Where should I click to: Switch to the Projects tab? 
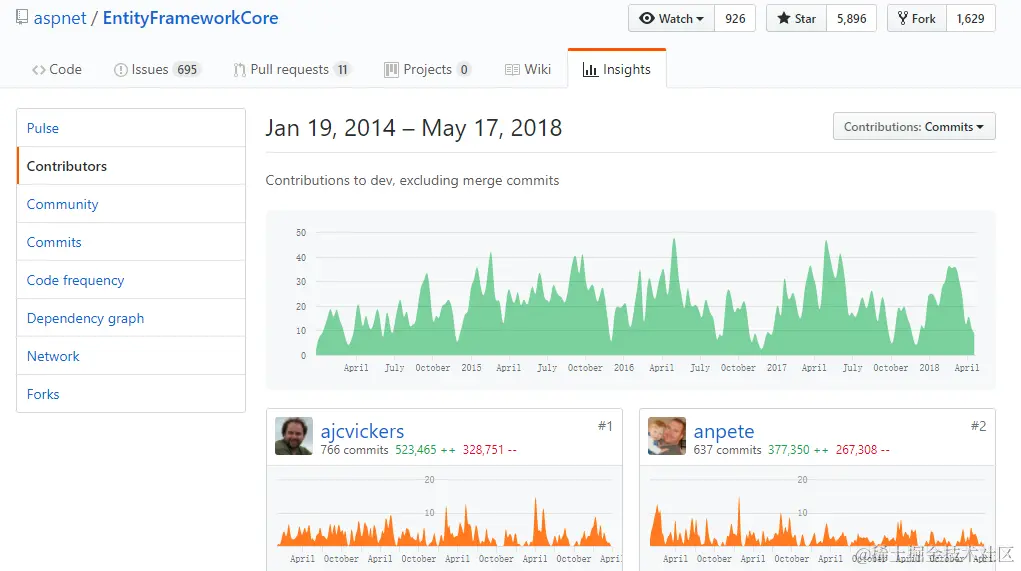point(427,69)
